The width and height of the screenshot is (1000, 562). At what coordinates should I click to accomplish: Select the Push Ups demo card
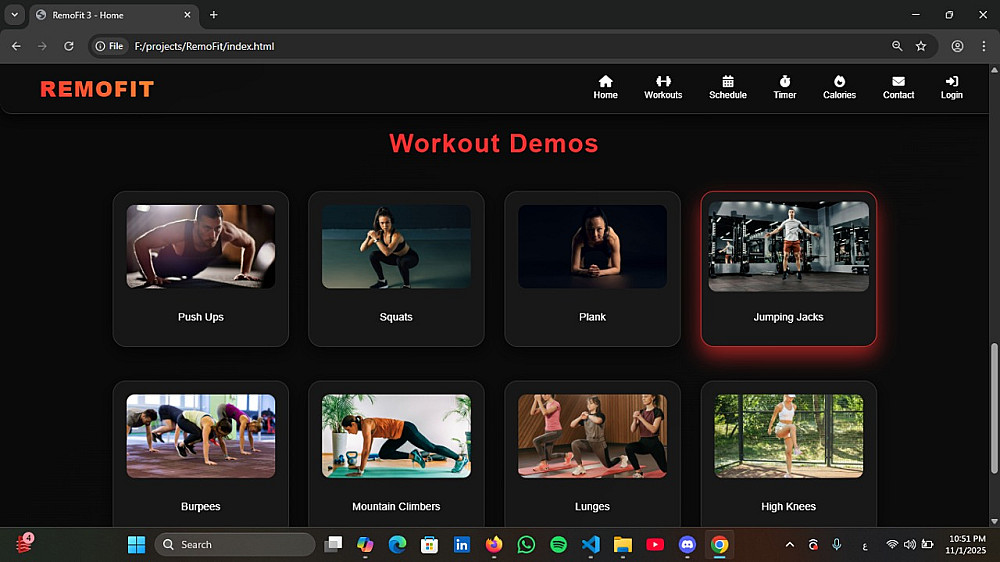point(201,269)
